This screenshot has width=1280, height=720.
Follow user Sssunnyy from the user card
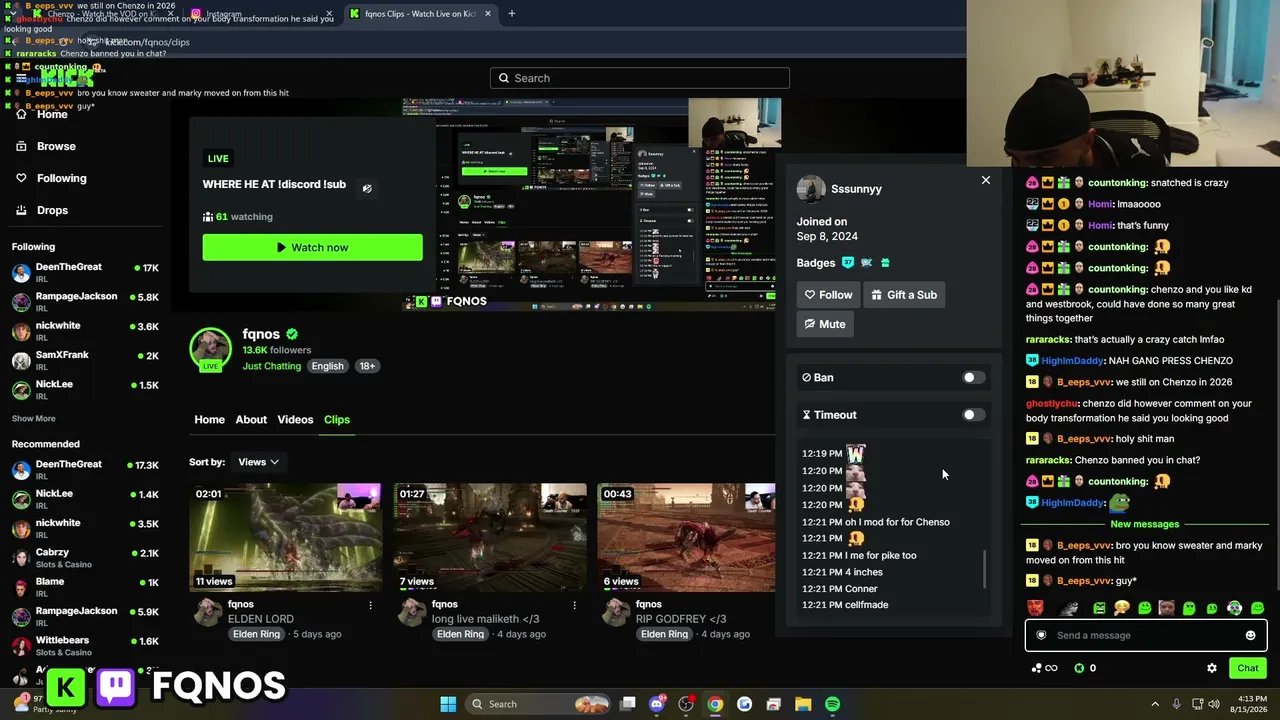(829, 295)
